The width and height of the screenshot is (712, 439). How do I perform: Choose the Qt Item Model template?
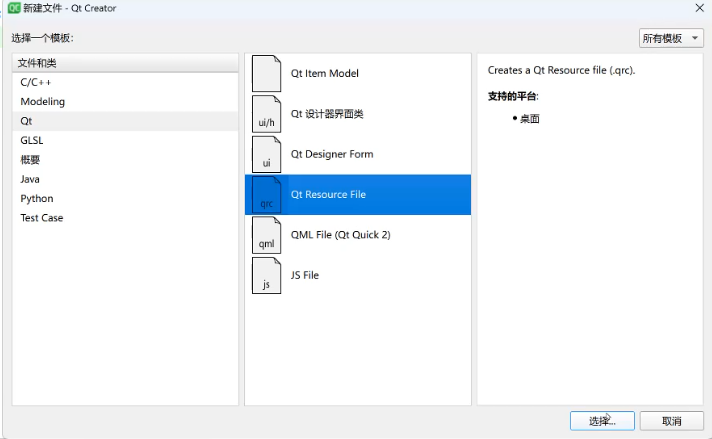click(358, 74)
